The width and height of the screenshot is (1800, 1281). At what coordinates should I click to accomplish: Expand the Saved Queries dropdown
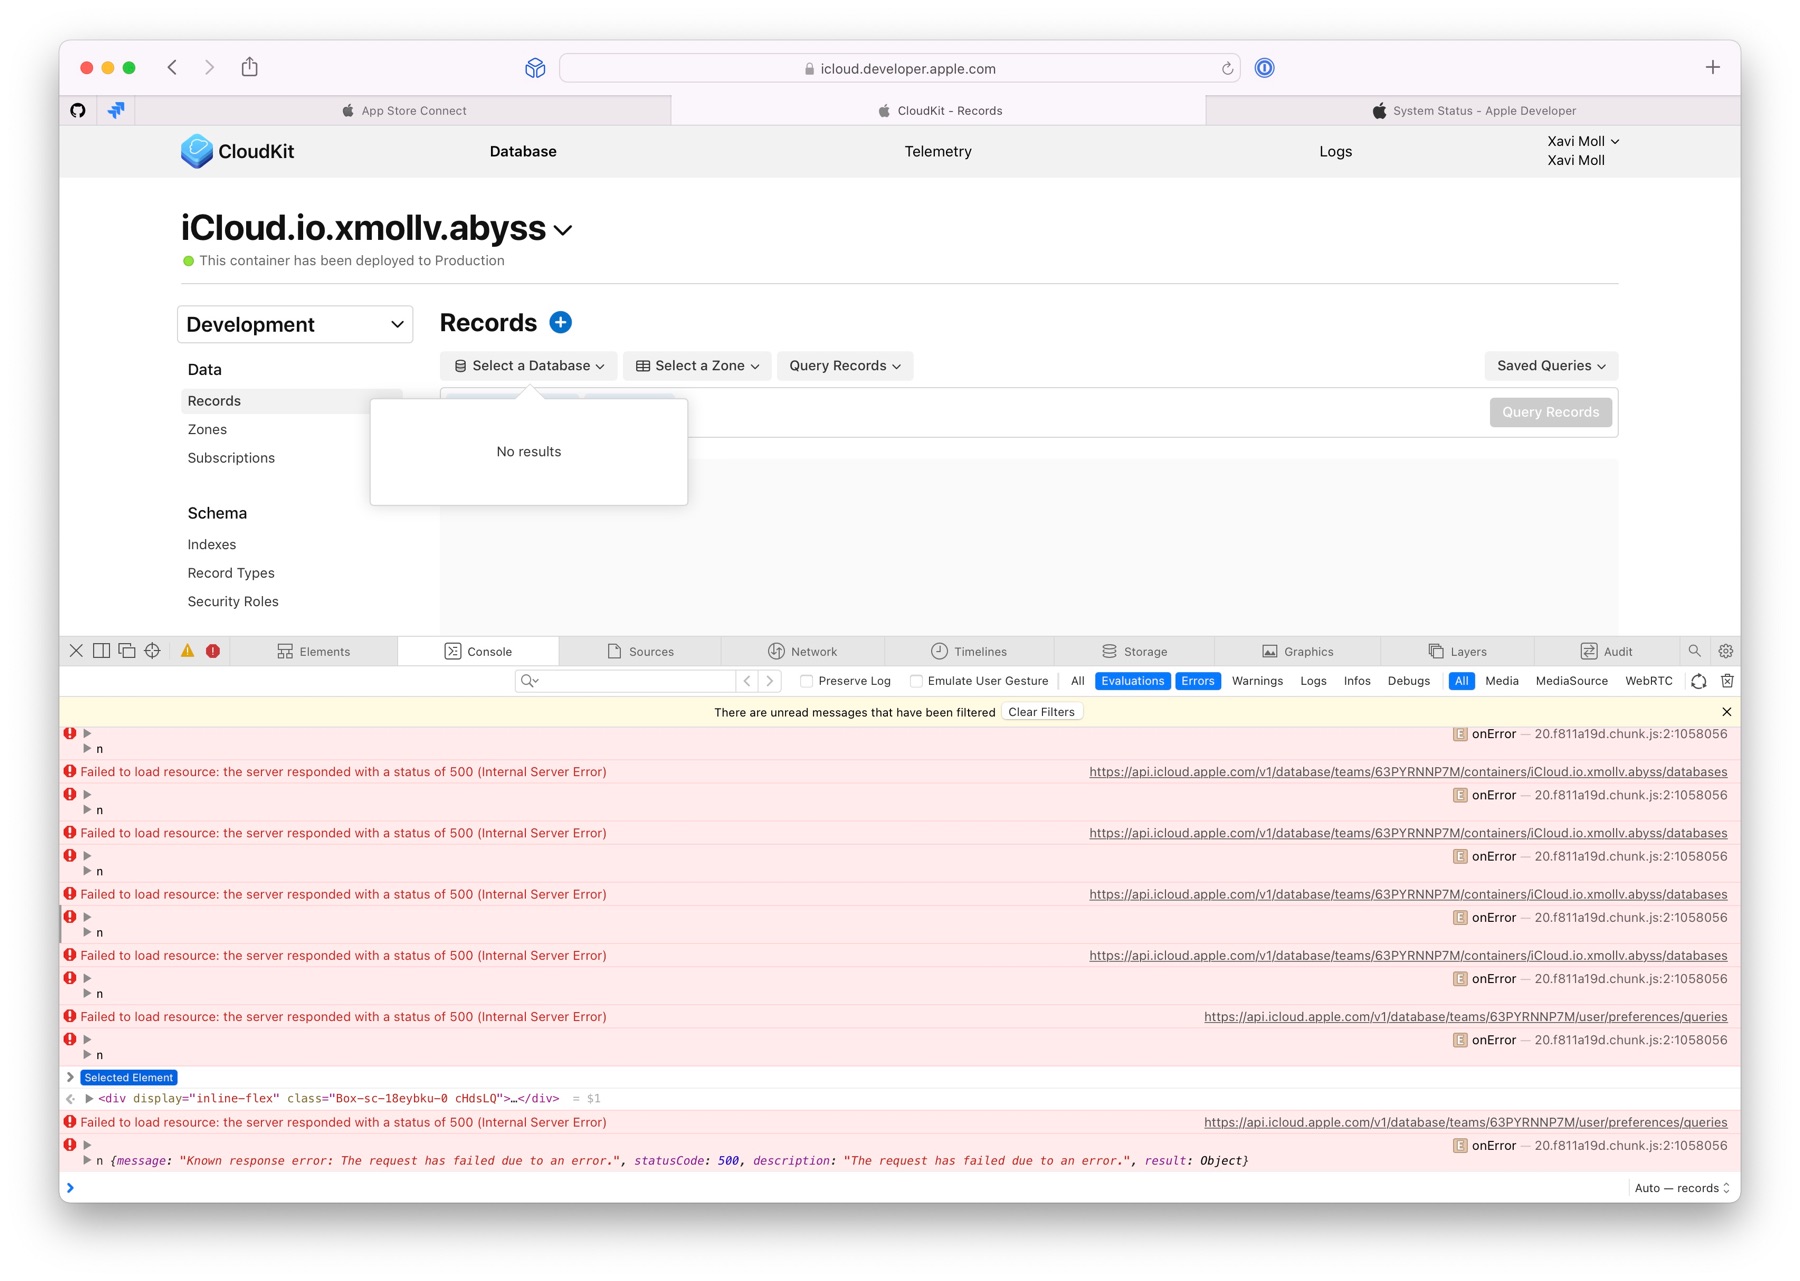1550,366
